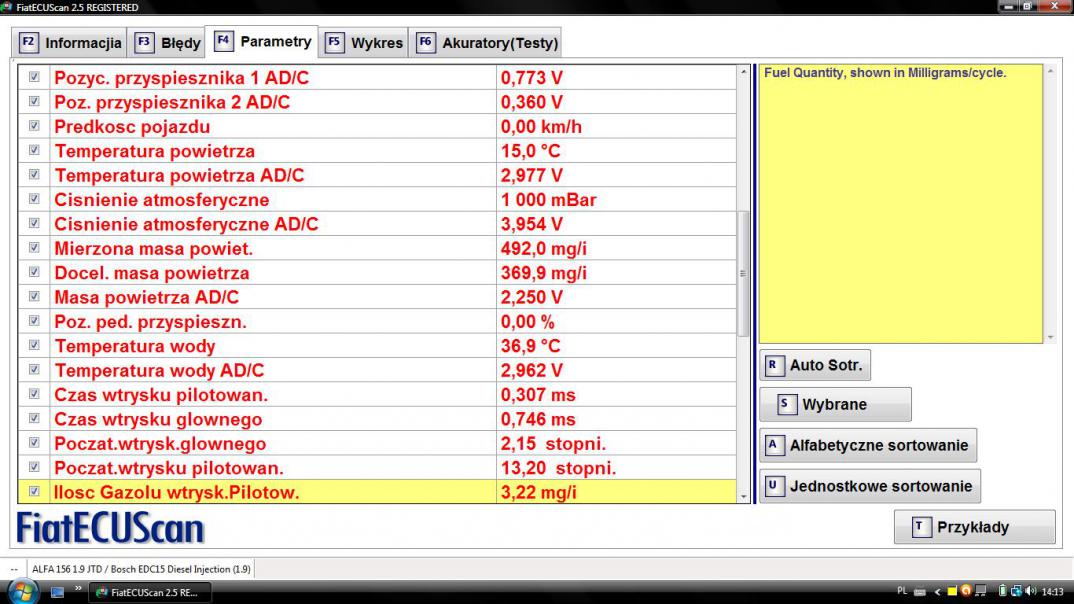Uncheck Temperatura wody AD/C checkbox
Screen dimensions: 1074x604
point(34,370)
